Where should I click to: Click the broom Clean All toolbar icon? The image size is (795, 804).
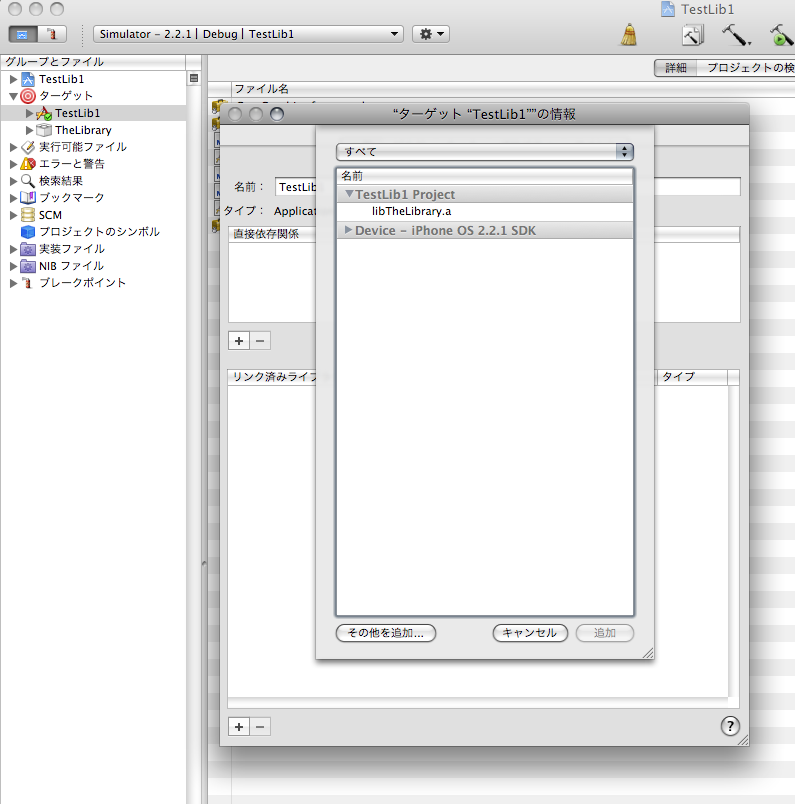click(x=629, y=35)
